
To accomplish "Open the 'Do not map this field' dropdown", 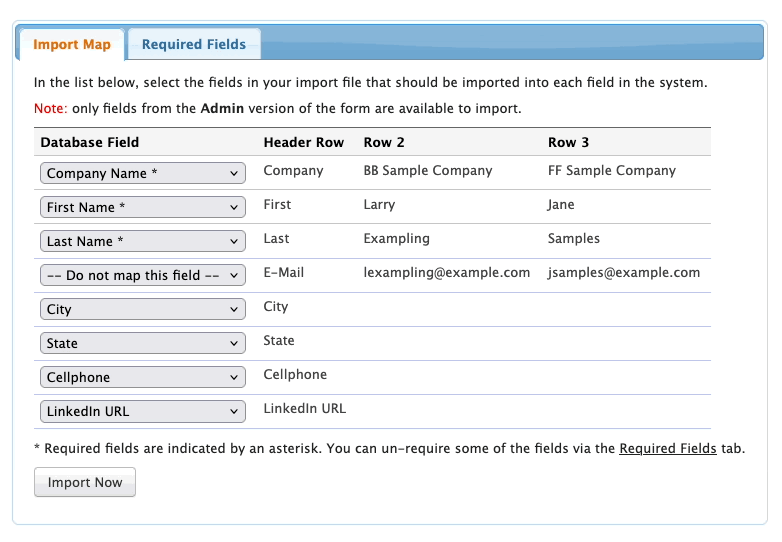I will pos(143,276).
